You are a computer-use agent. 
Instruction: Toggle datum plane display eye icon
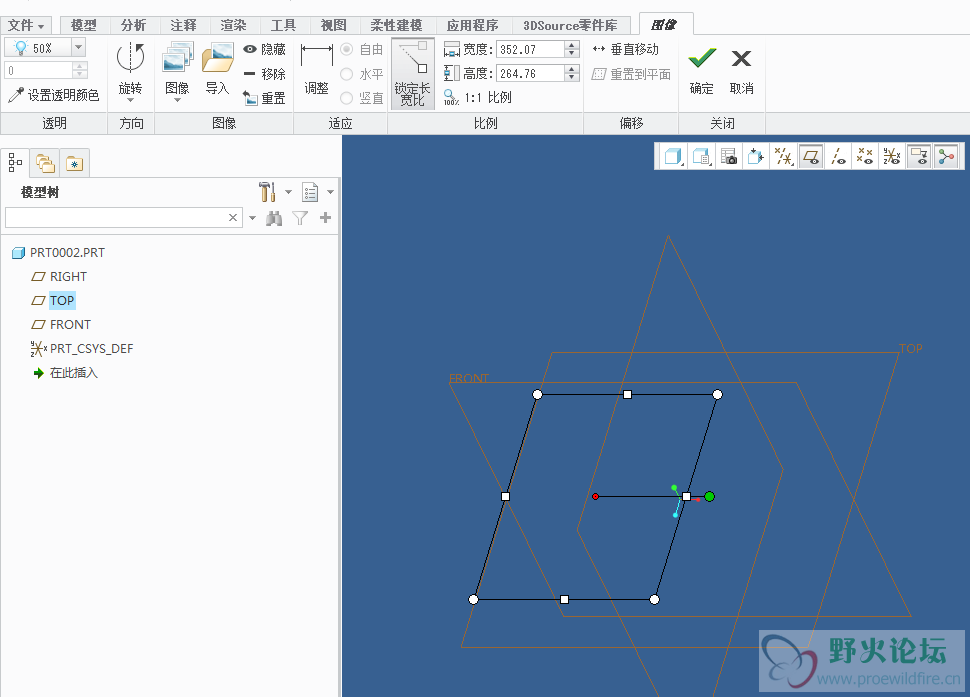811,156
